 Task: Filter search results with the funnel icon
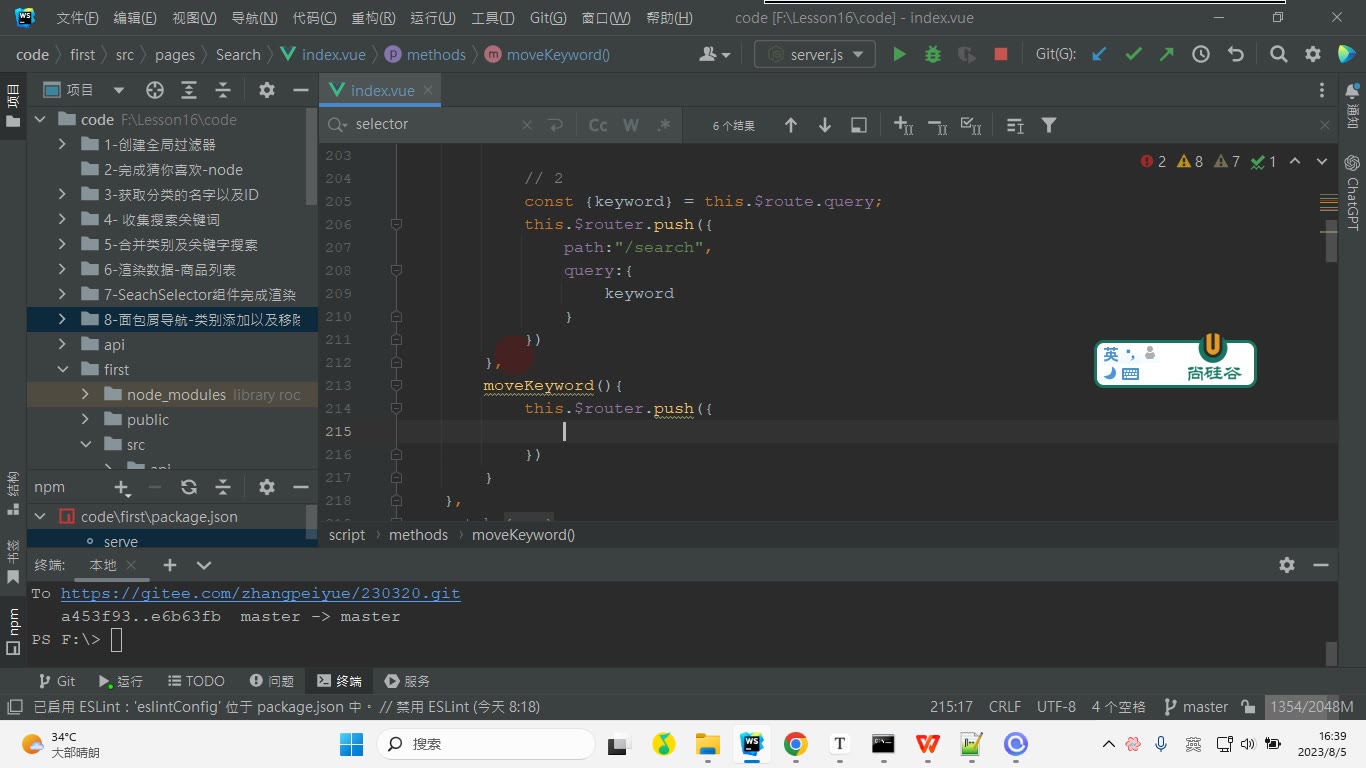[x=1049, y=125]
